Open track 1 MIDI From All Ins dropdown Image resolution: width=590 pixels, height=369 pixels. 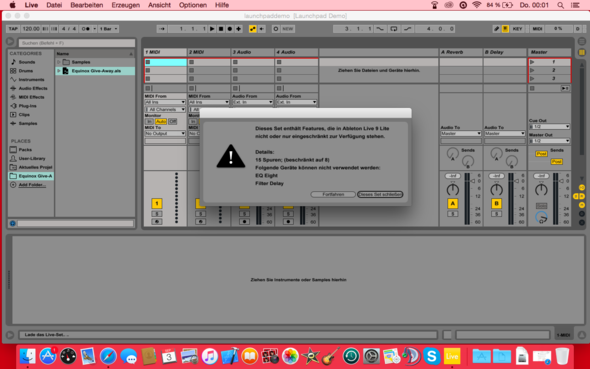pos(165,102)
